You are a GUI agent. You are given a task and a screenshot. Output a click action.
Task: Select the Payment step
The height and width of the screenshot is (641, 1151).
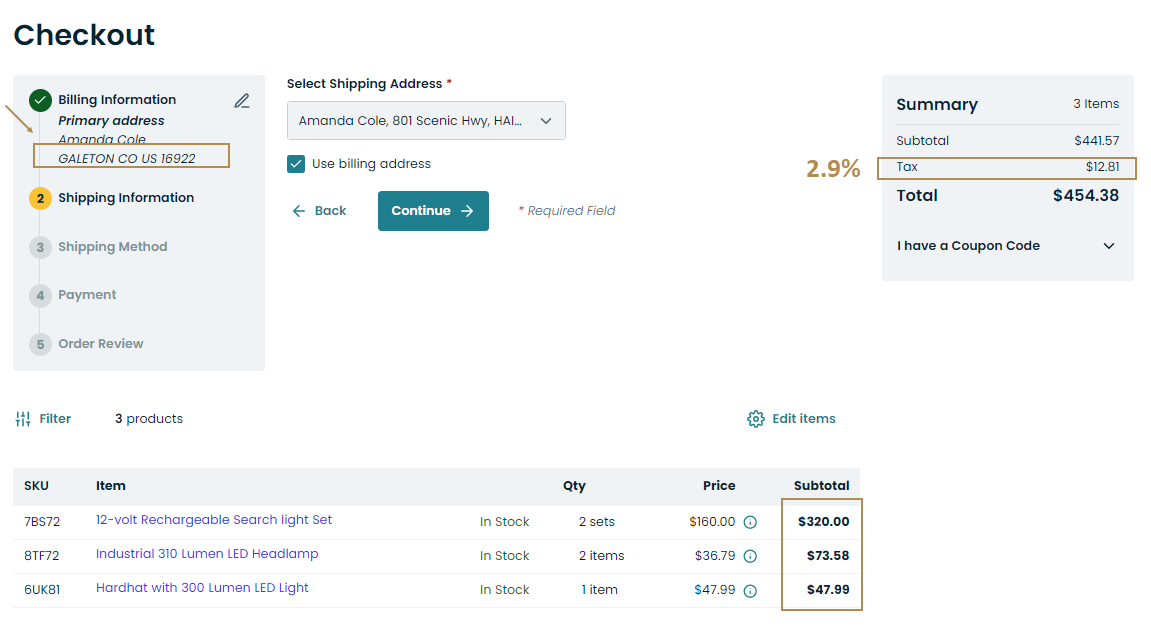87,295
